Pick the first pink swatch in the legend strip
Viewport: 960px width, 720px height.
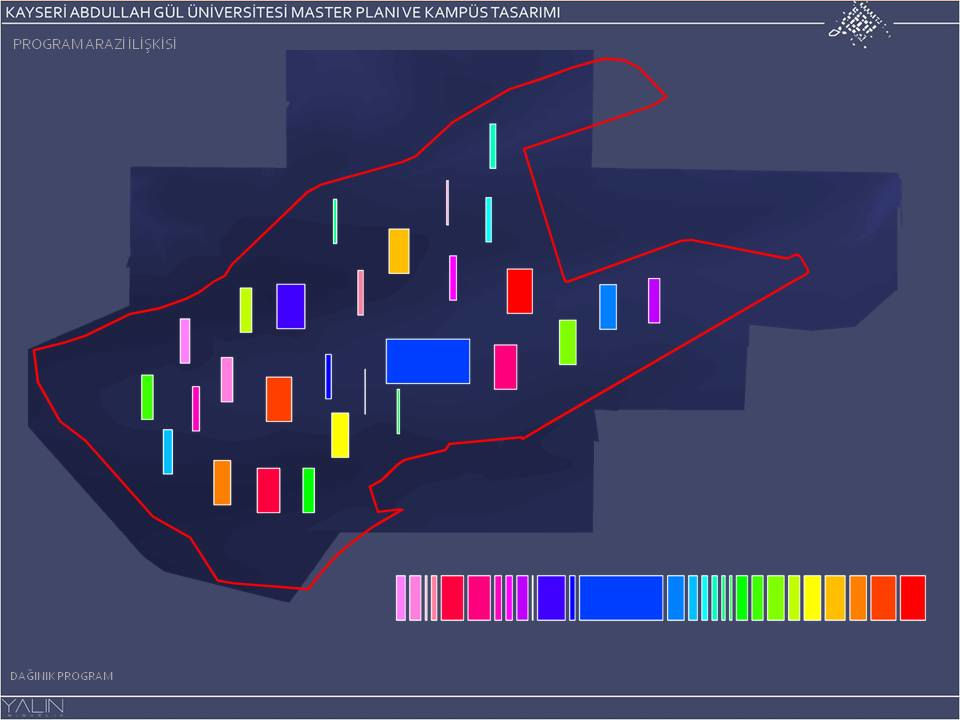401,598
